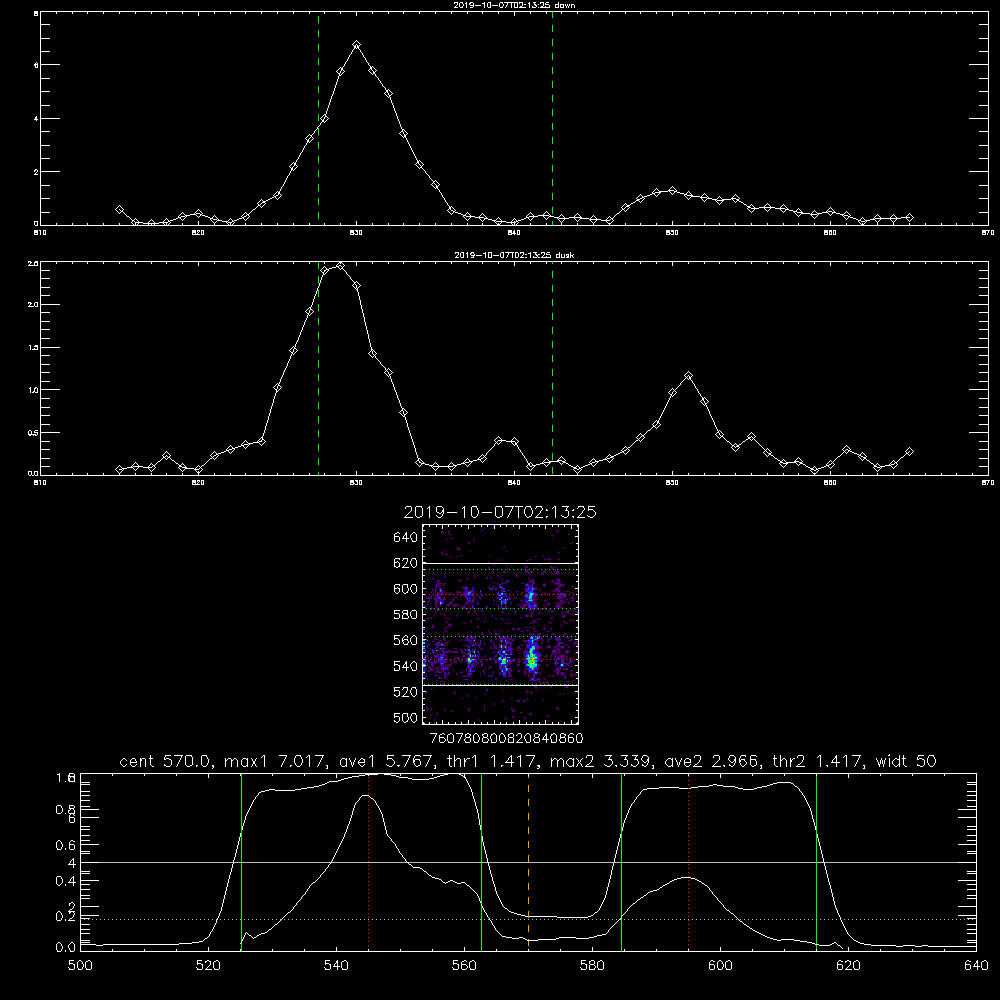Click the dusk plot y-axis label 1.5

coord(33,348)
